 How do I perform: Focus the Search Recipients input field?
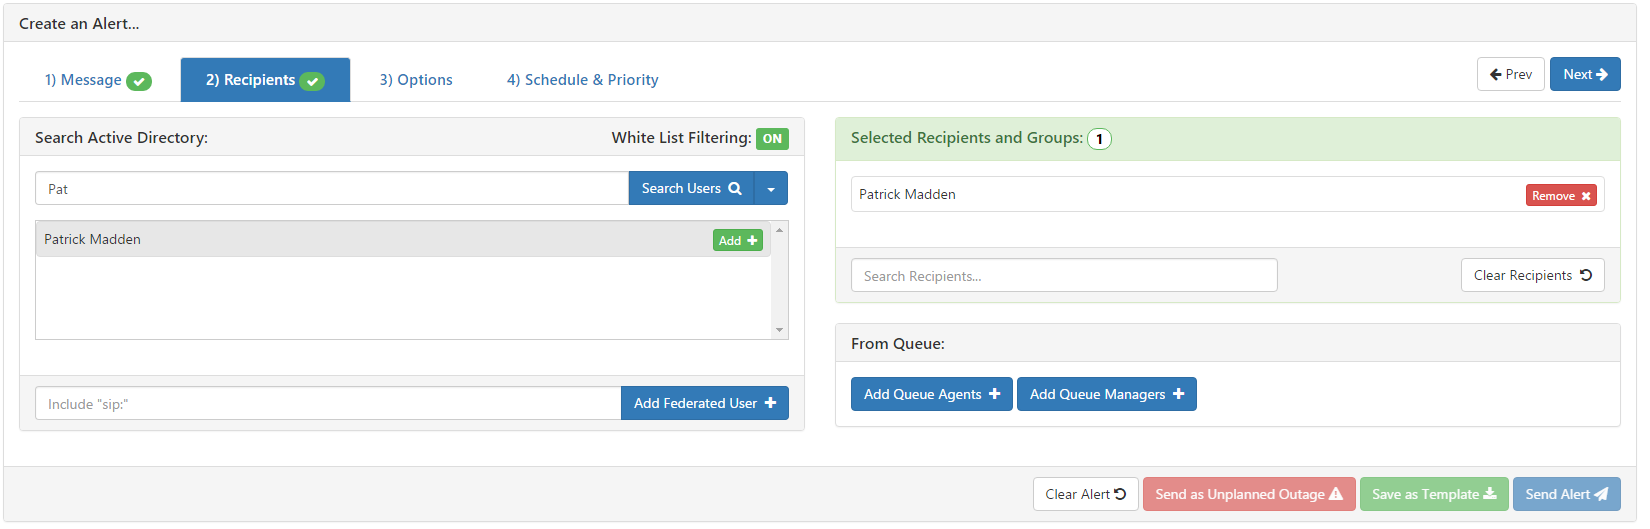tap(1064, 275)
